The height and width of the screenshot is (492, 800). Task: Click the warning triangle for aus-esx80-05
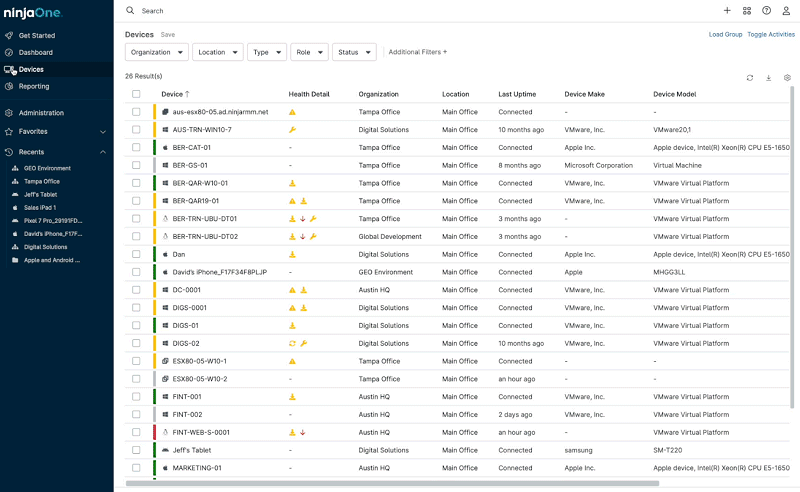[292, 112]
